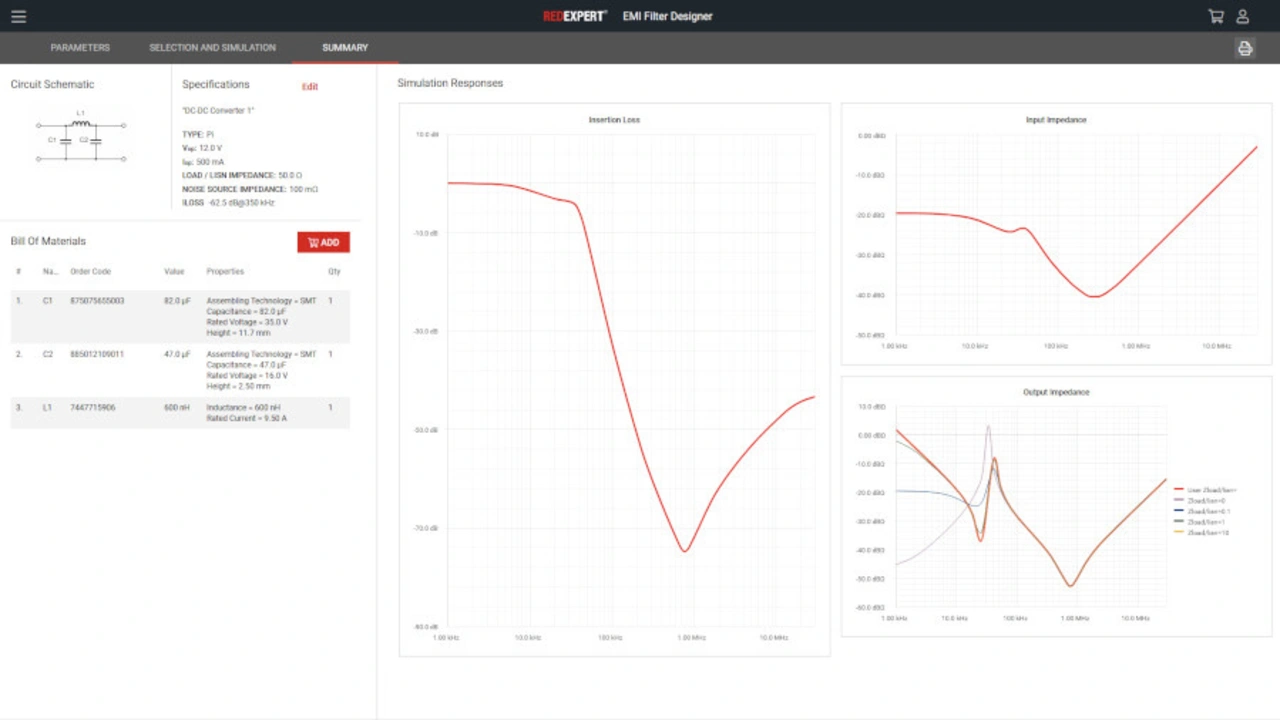Open the user account icon

pyautogui.click(x=1242, y=16)
